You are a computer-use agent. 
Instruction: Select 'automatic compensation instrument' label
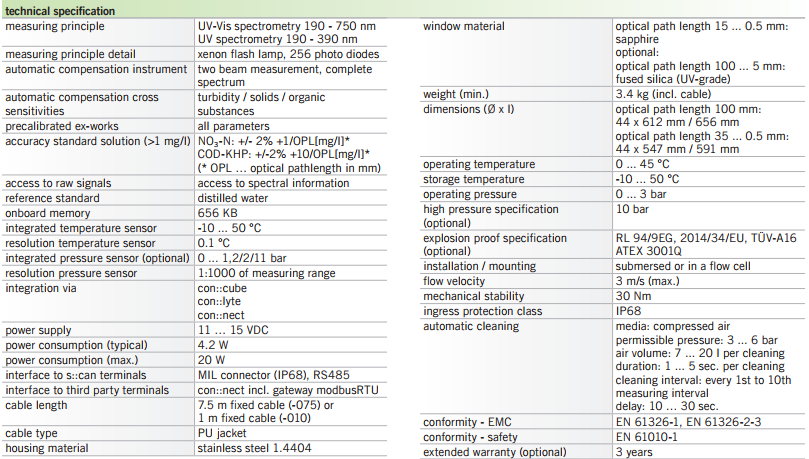(96, 69)
